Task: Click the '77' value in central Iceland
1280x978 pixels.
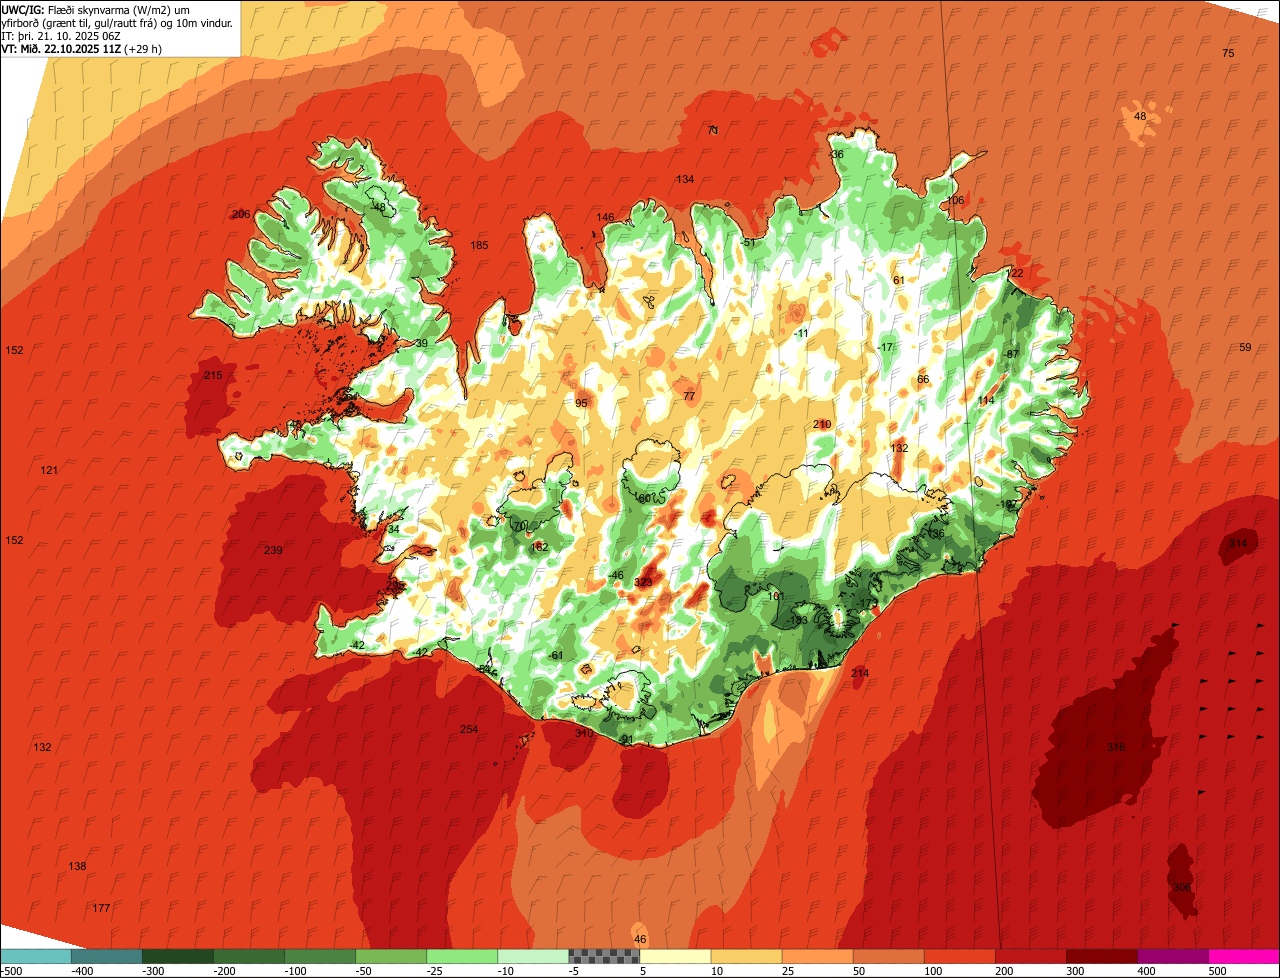Action: click(689, 396)
